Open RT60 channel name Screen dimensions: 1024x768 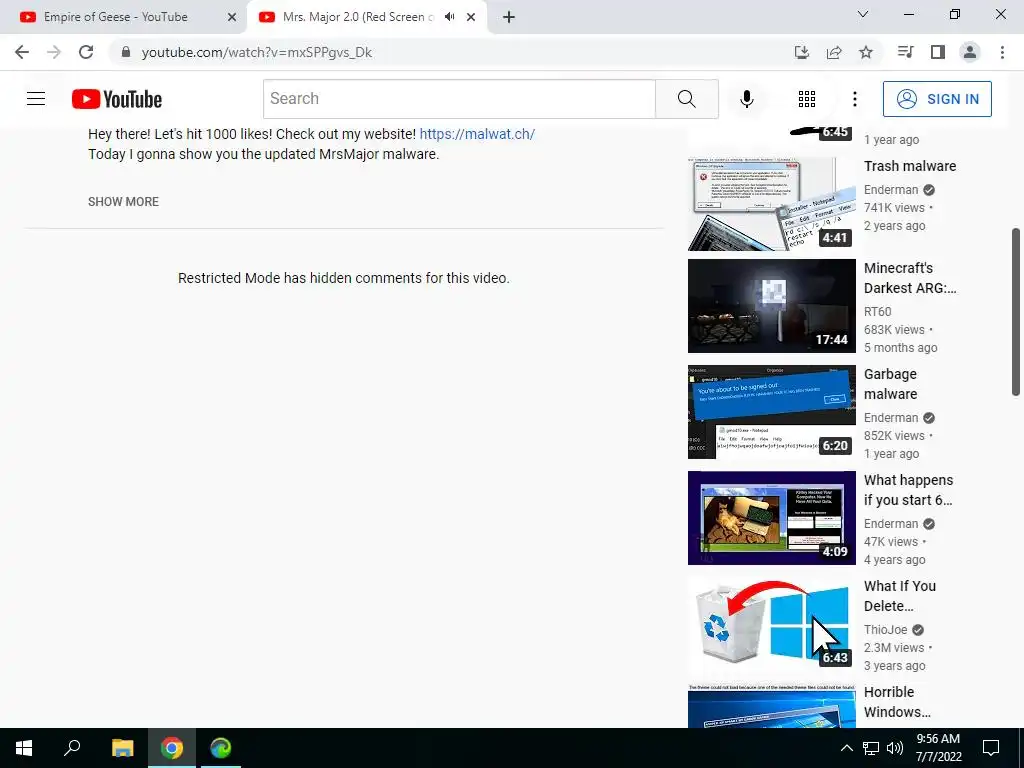tap(878, 312)
